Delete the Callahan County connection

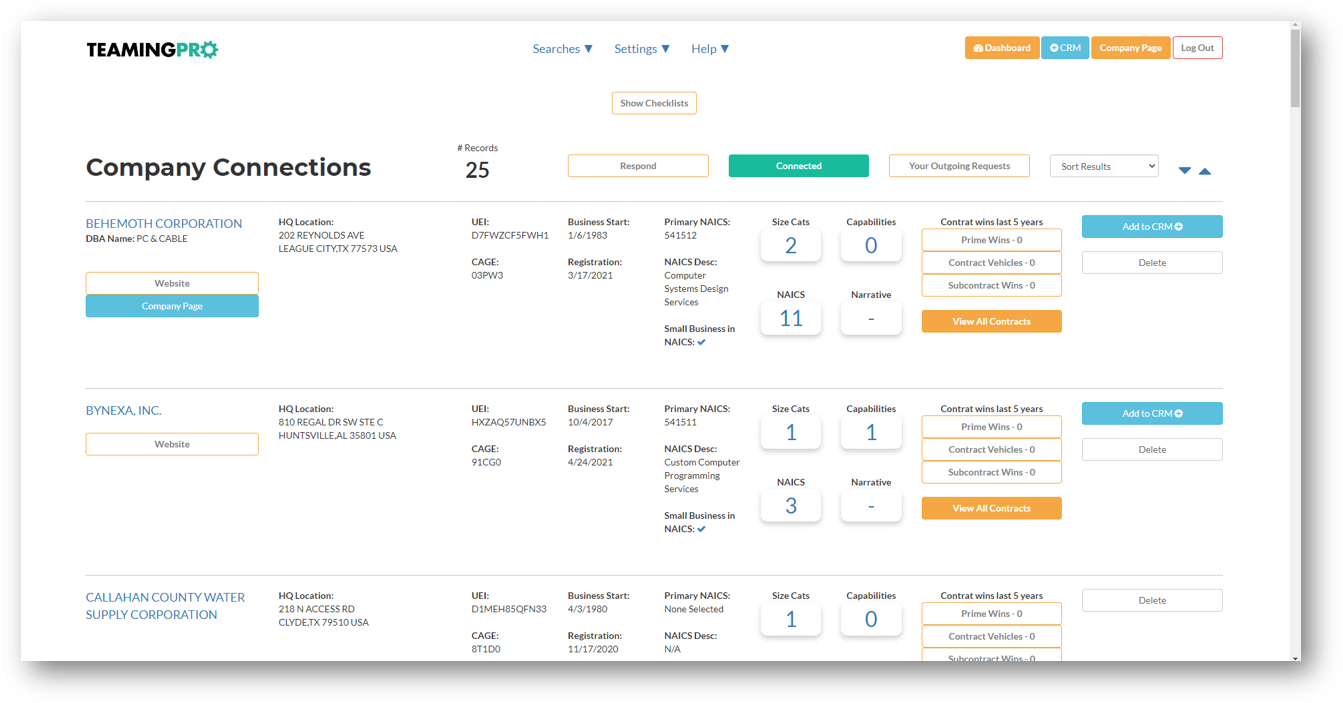1152,601
